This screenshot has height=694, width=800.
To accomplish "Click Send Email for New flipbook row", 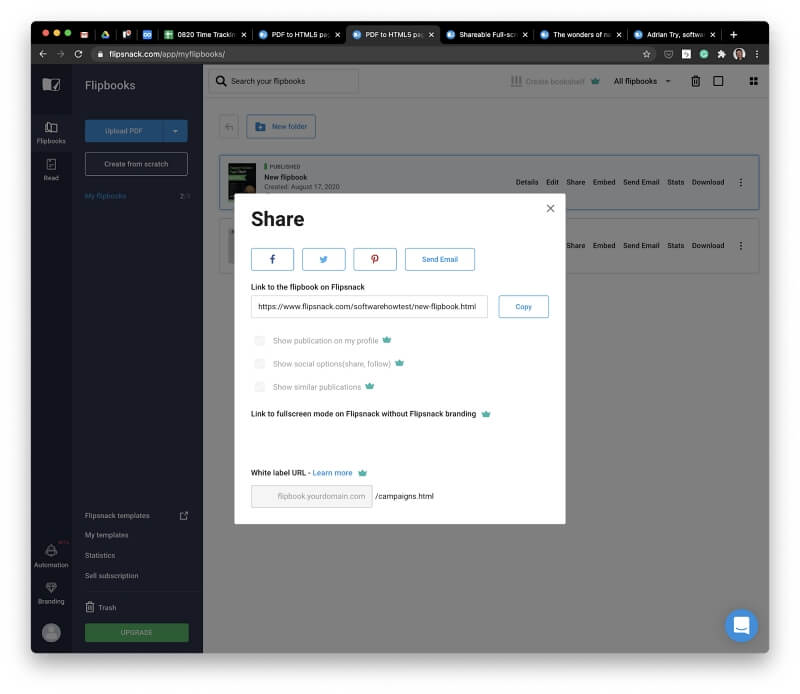I will [641, 182].
